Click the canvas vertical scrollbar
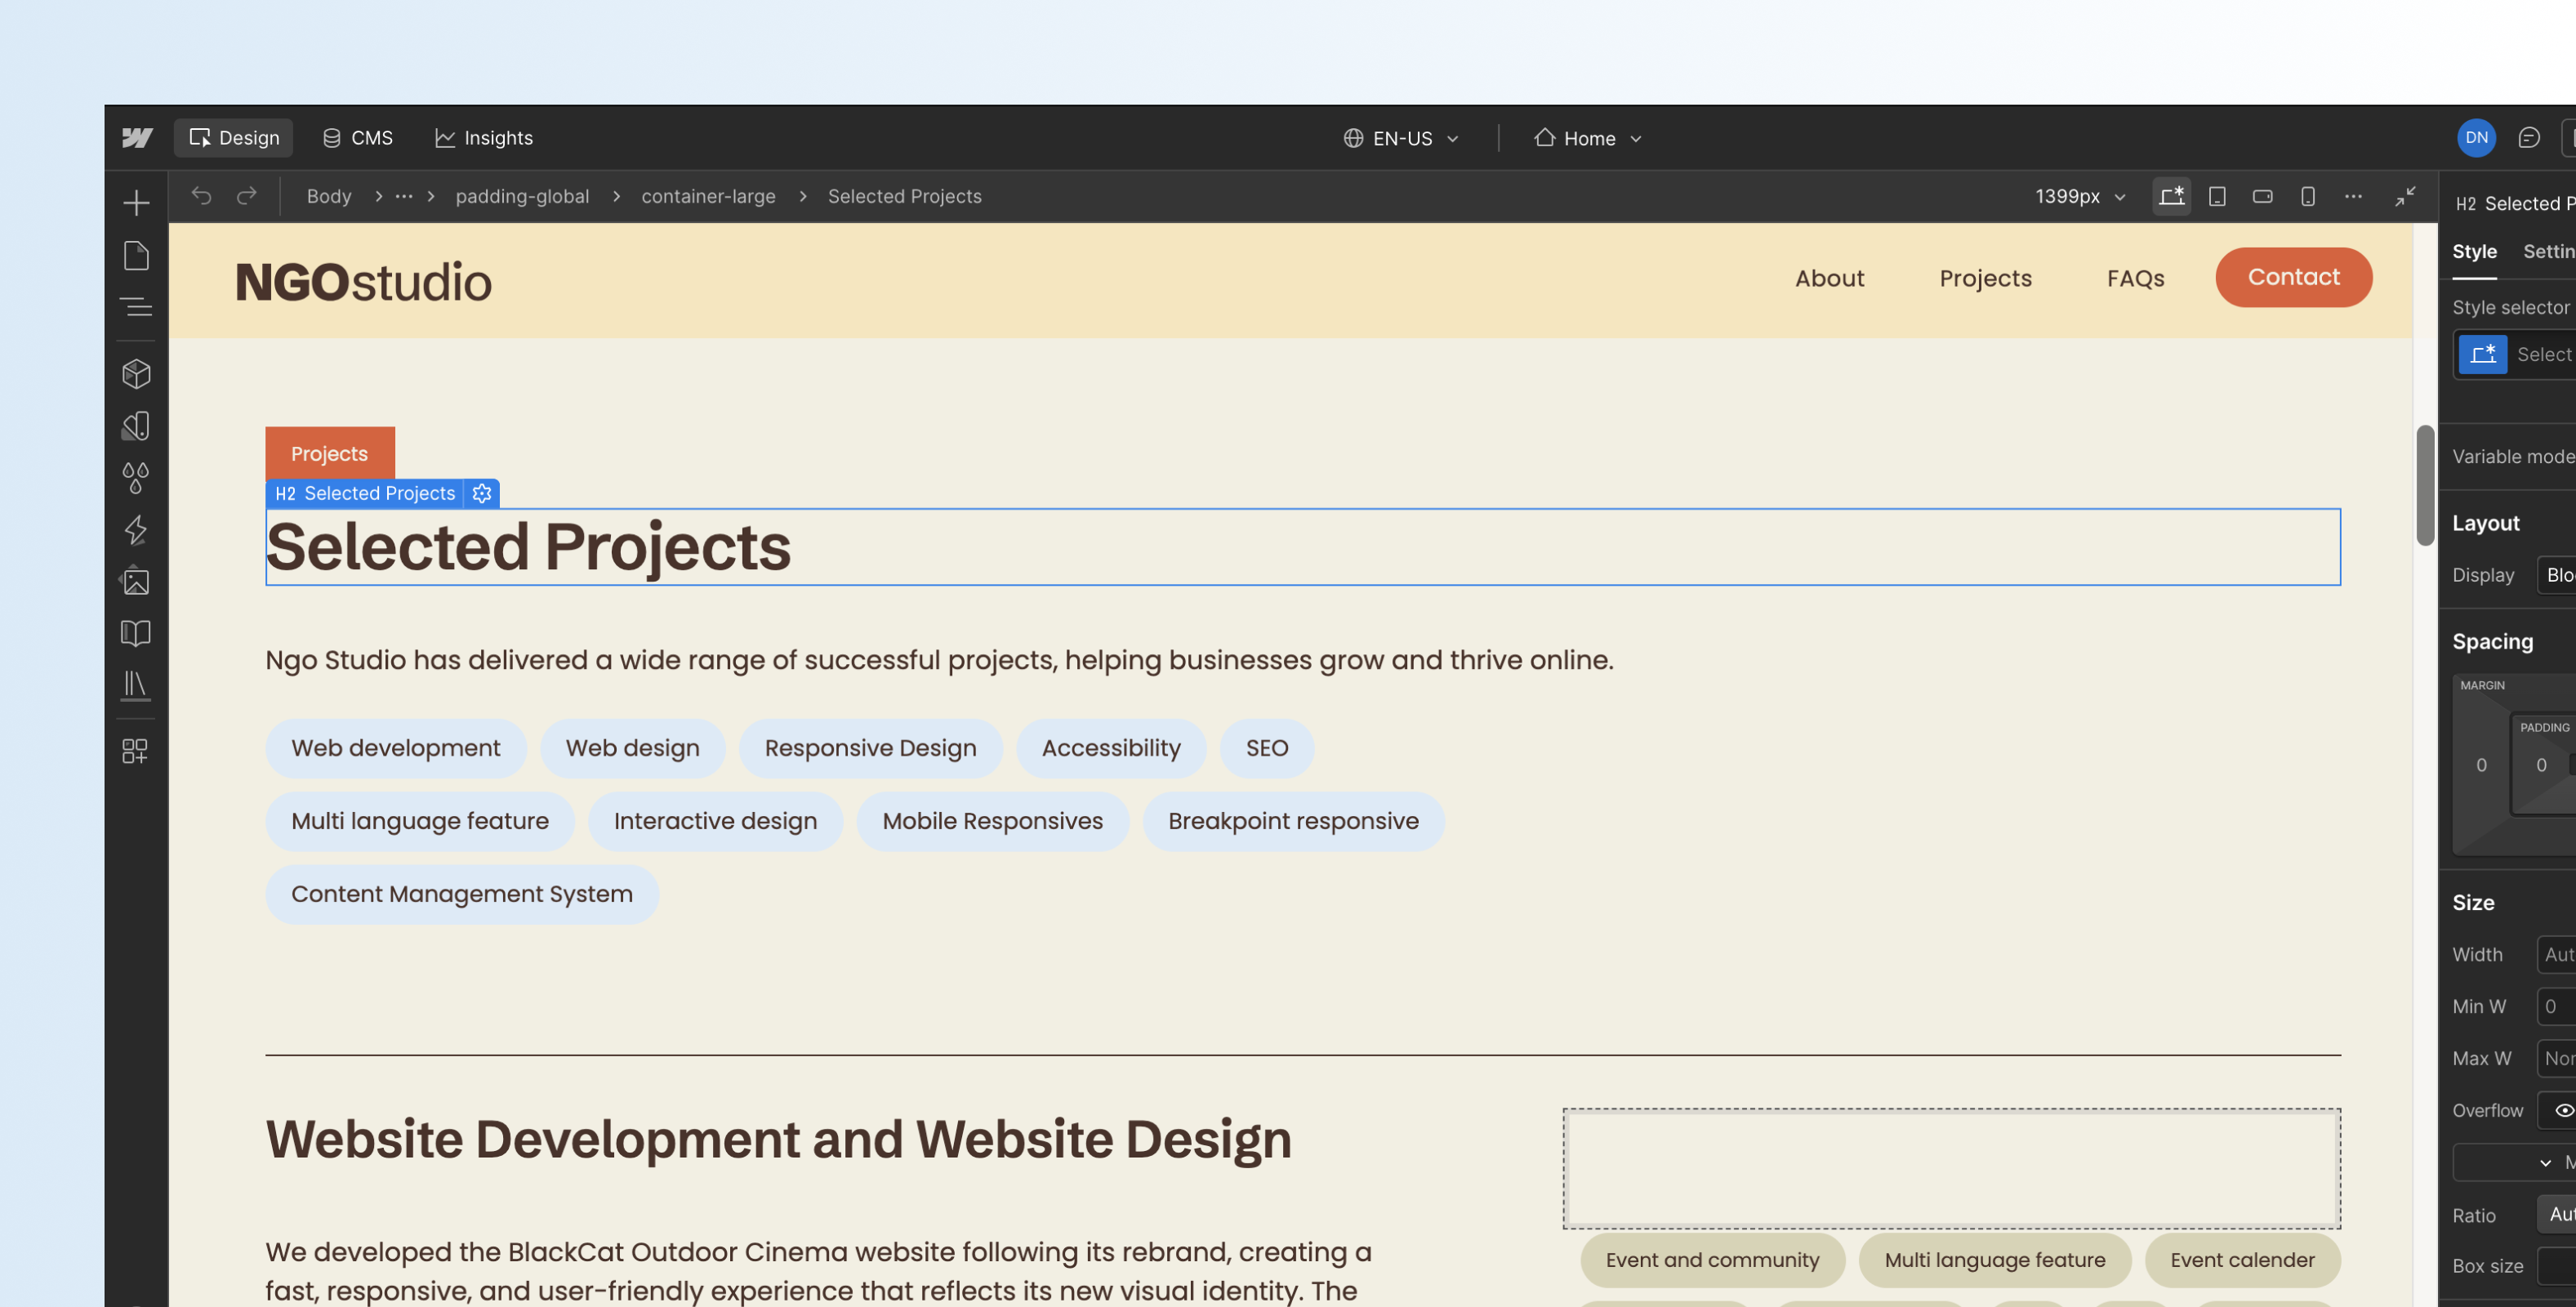2576x1307 pixels. 2425,485
